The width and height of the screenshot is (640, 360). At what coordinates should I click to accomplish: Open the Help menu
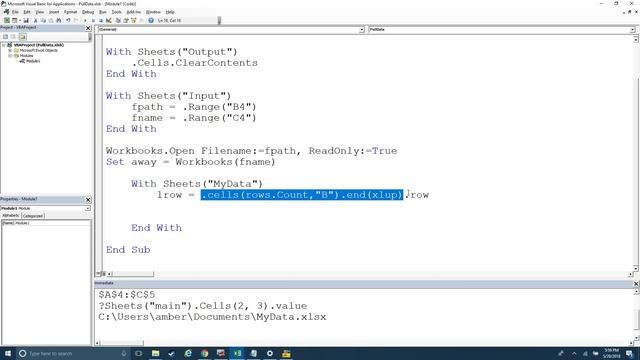tap(170, 12)
